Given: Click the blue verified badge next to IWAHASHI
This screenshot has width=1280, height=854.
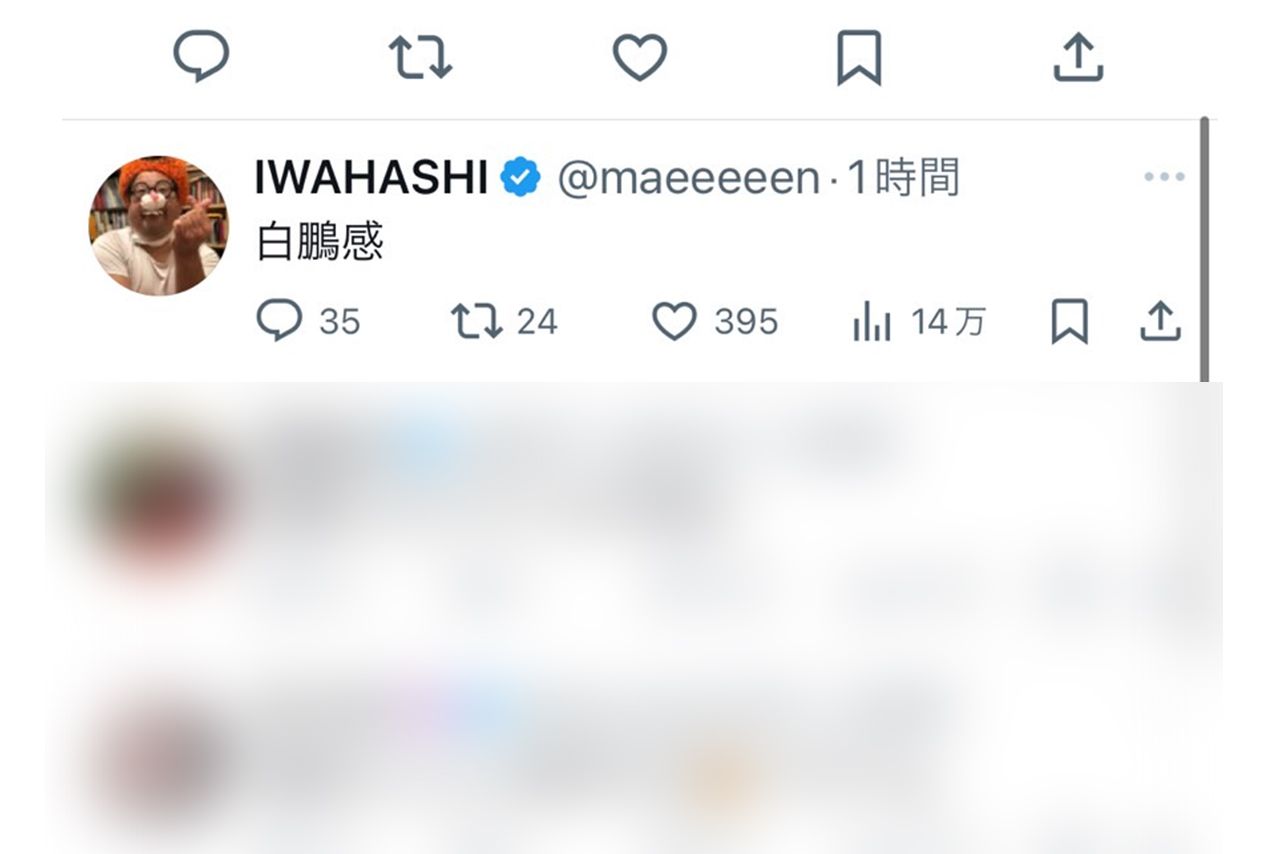Looking at the screenshot, I should tap(521, 179).
